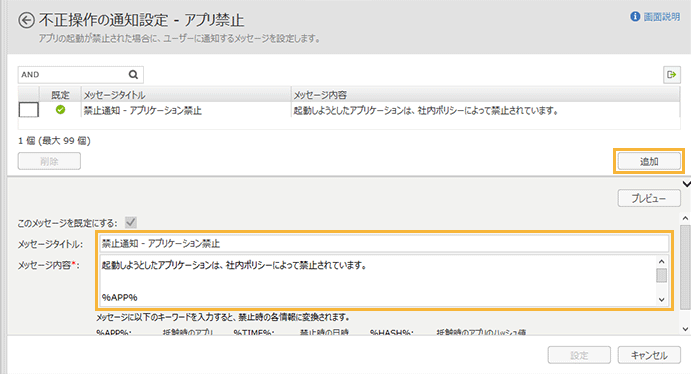Click the 削除 button

(x=49, y=161)
